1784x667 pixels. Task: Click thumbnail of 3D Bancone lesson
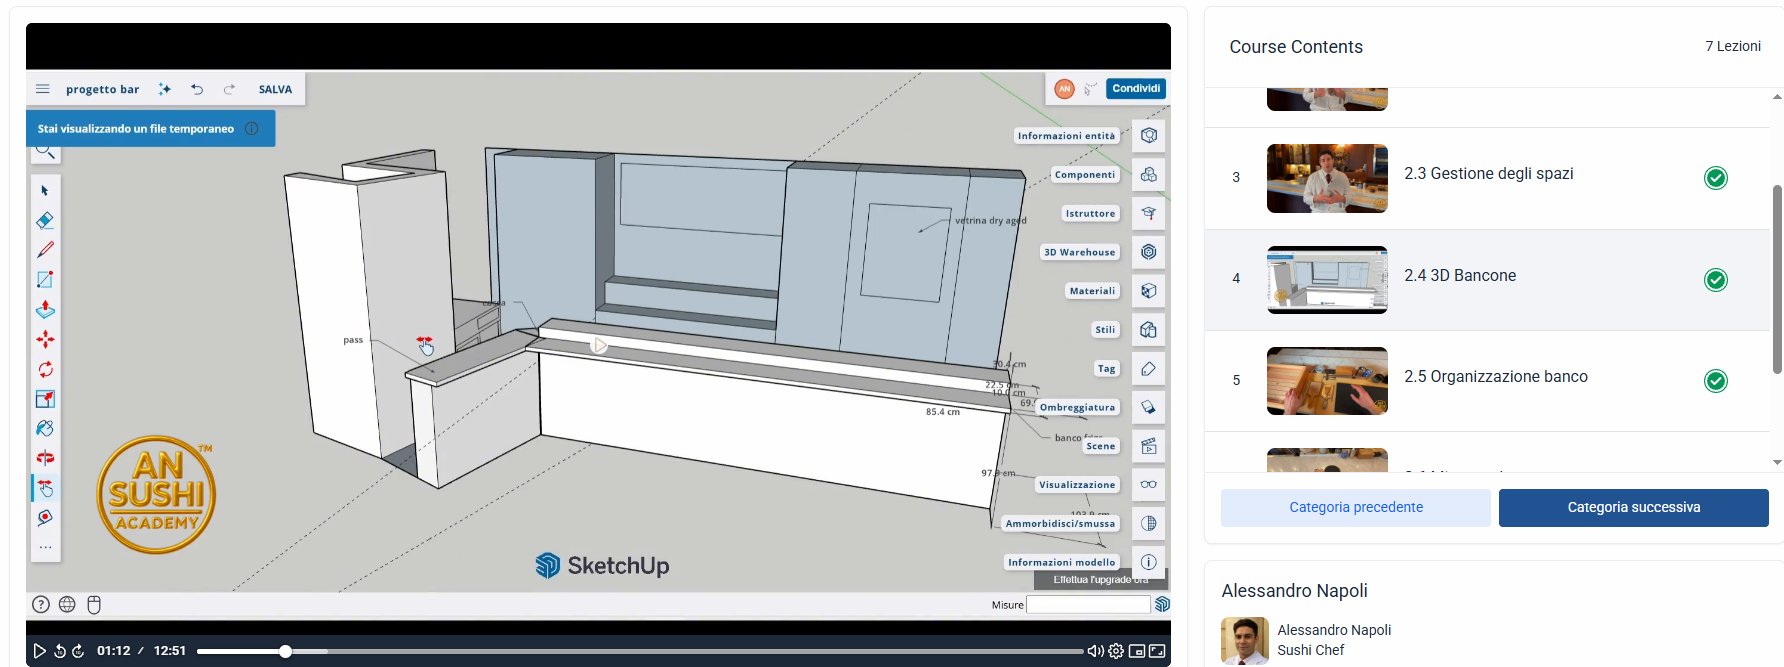(x=1327, y=280)
